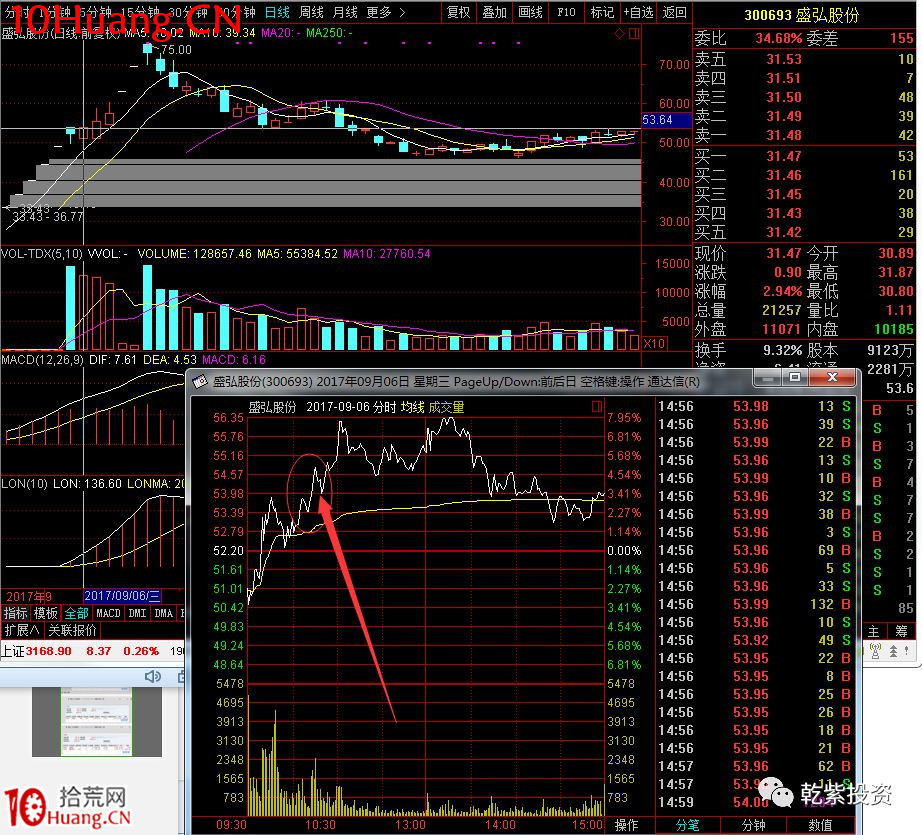Select the 分钟 minute tab
This screenshot has width=922, height=835.
[x=754, y=826]
